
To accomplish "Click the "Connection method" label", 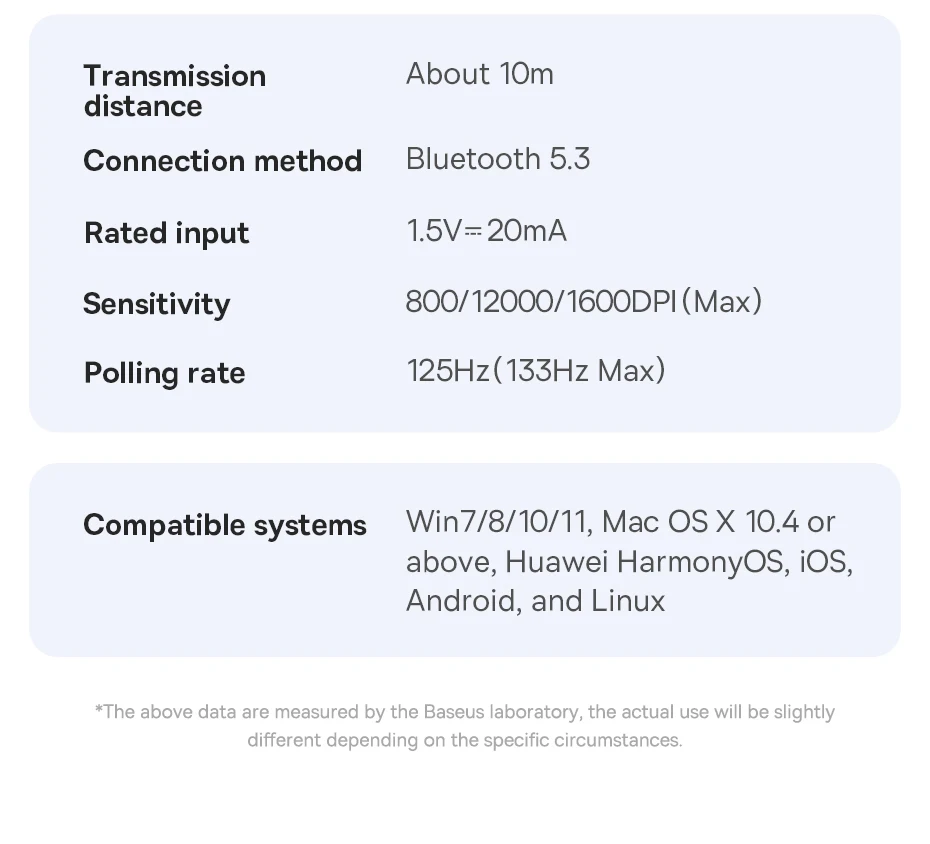I will coord(222,161).
